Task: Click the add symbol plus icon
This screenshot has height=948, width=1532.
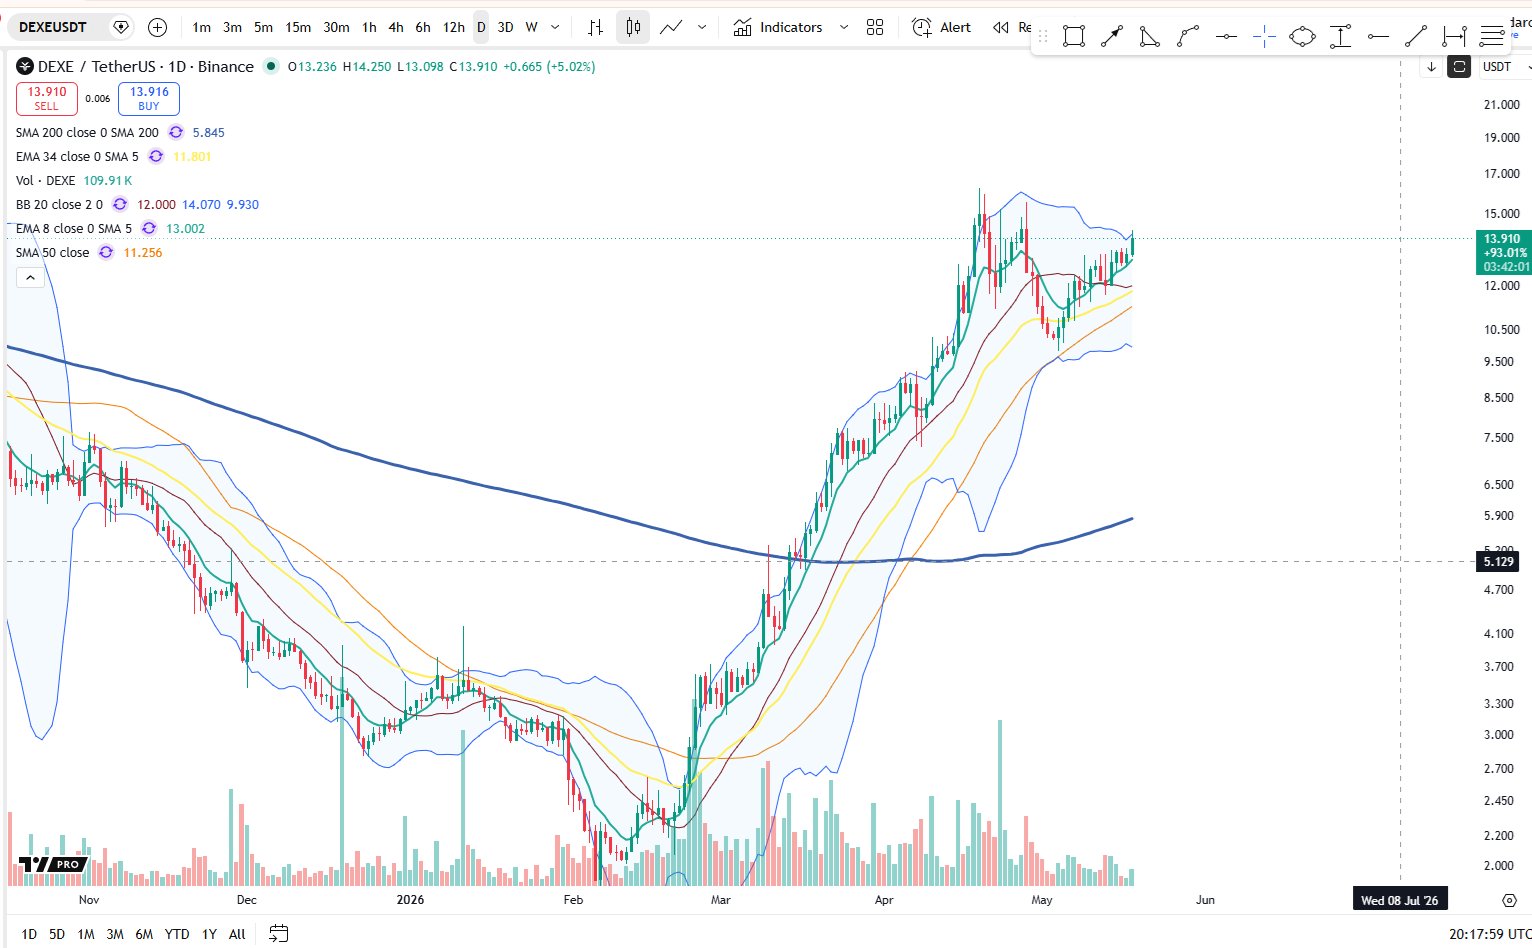Action: pos(157,27)
